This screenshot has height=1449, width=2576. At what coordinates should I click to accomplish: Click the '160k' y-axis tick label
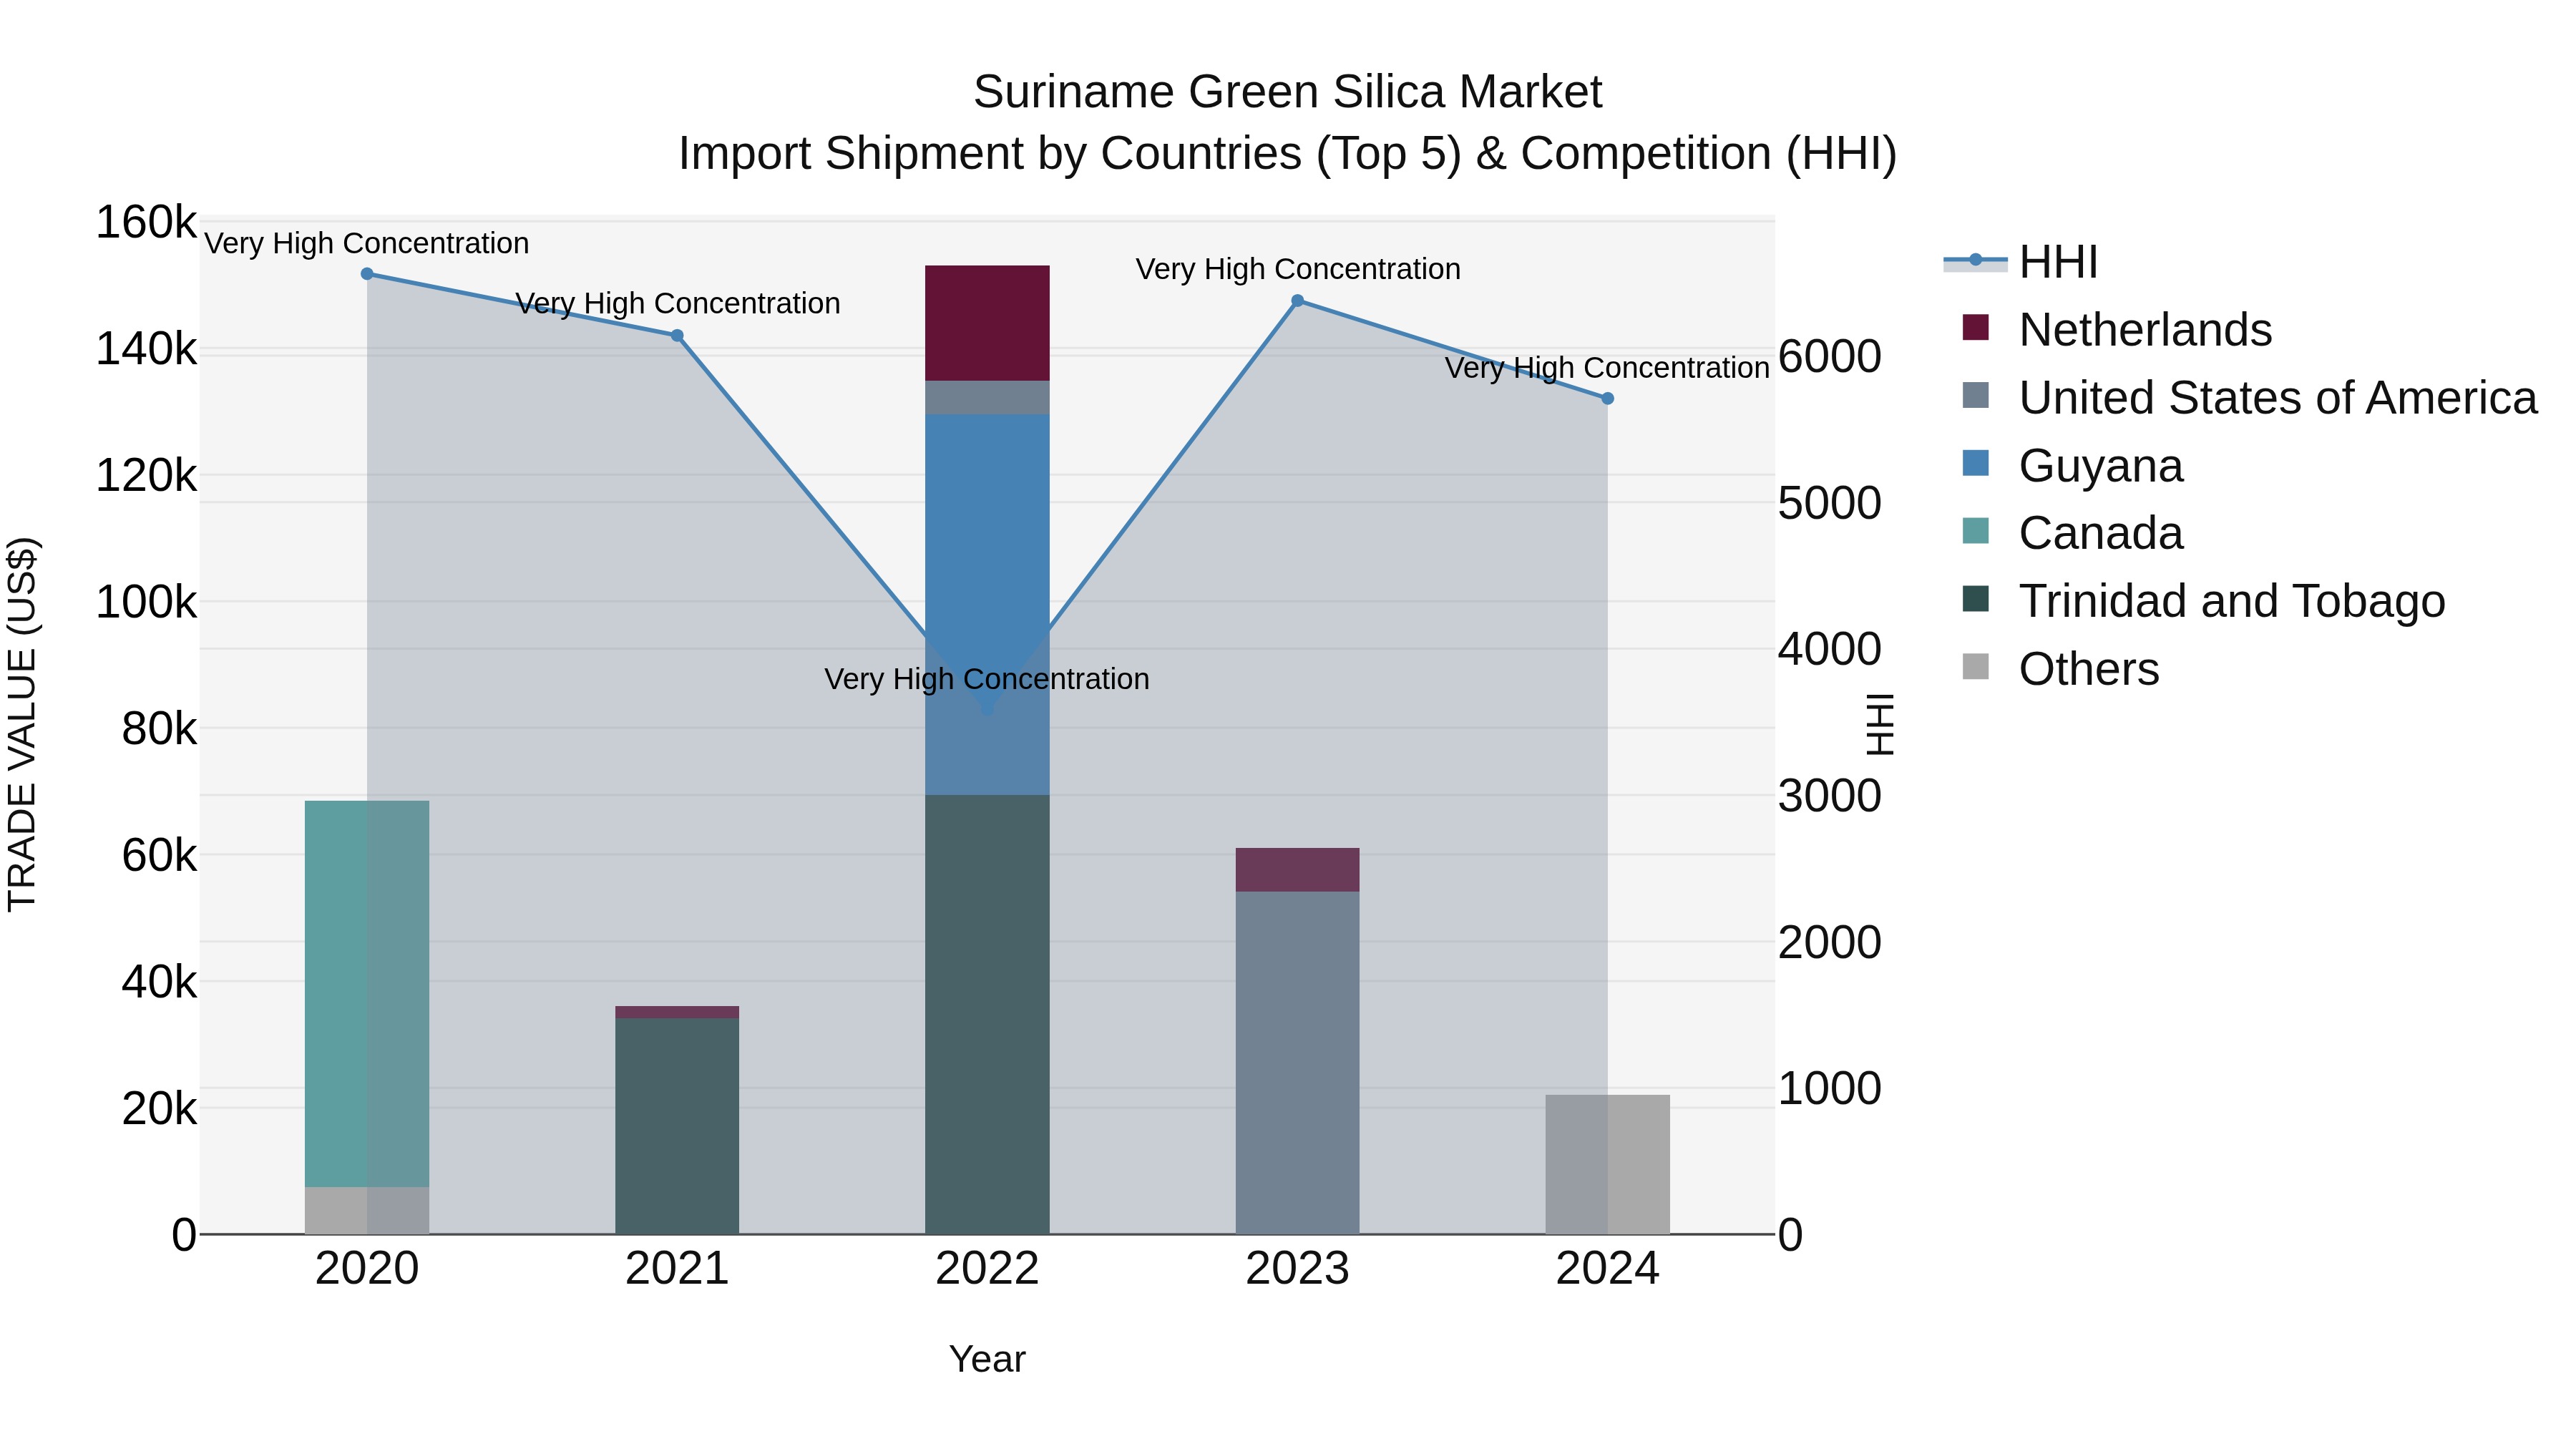pyautogui.click(x=146, y=222)
